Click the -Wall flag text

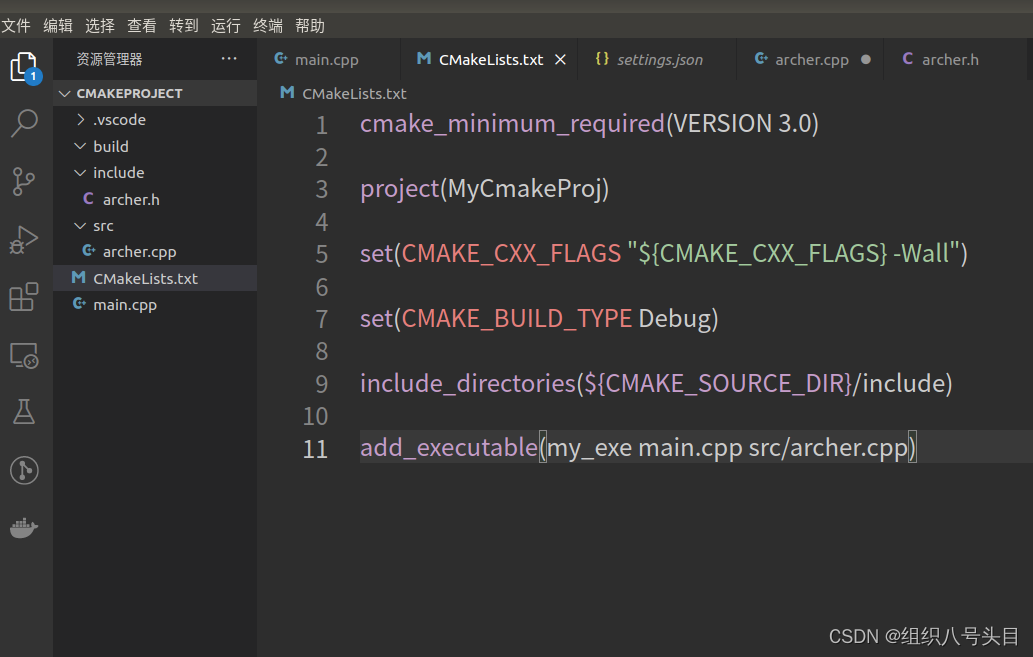[920, 254]
